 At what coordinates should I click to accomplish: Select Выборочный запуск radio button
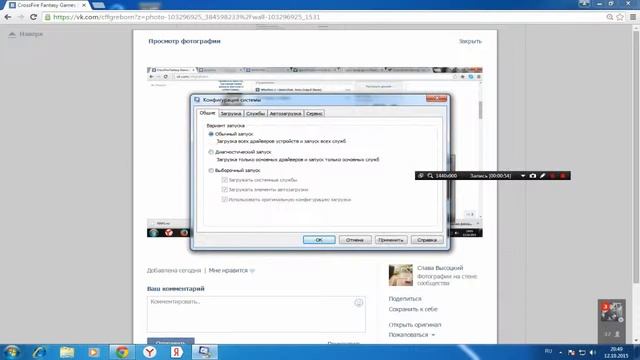(211, 170)
